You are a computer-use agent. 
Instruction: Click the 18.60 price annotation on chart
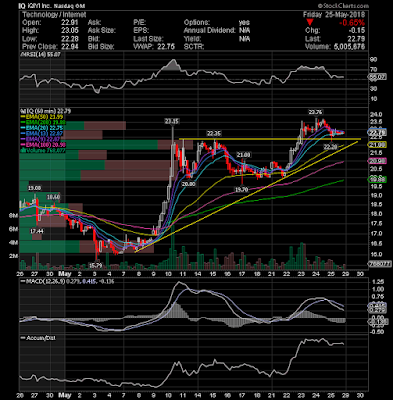pos(53,197)
